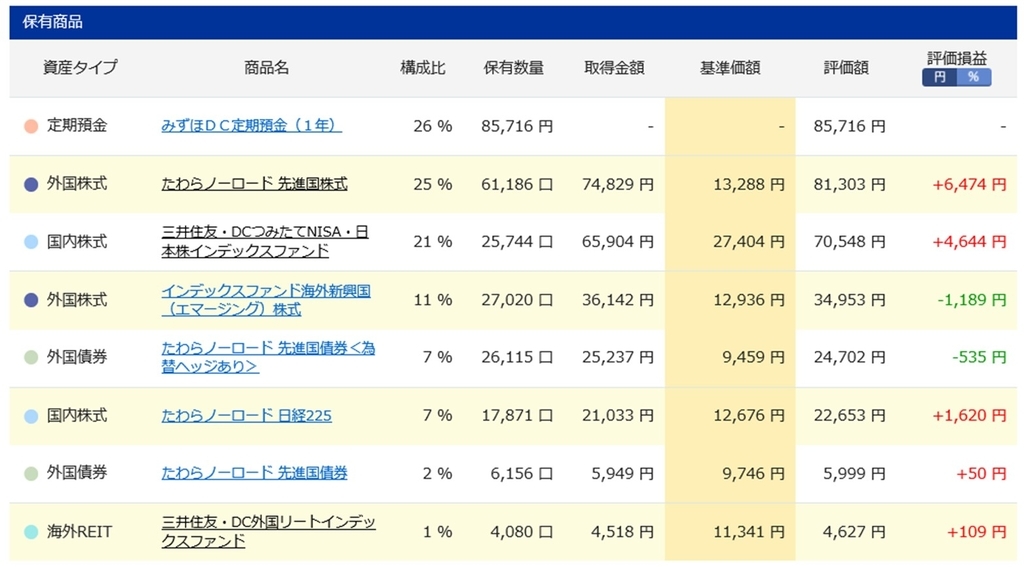
Task: Click the 13,288 円 base price cell
Action: (748, 184)
